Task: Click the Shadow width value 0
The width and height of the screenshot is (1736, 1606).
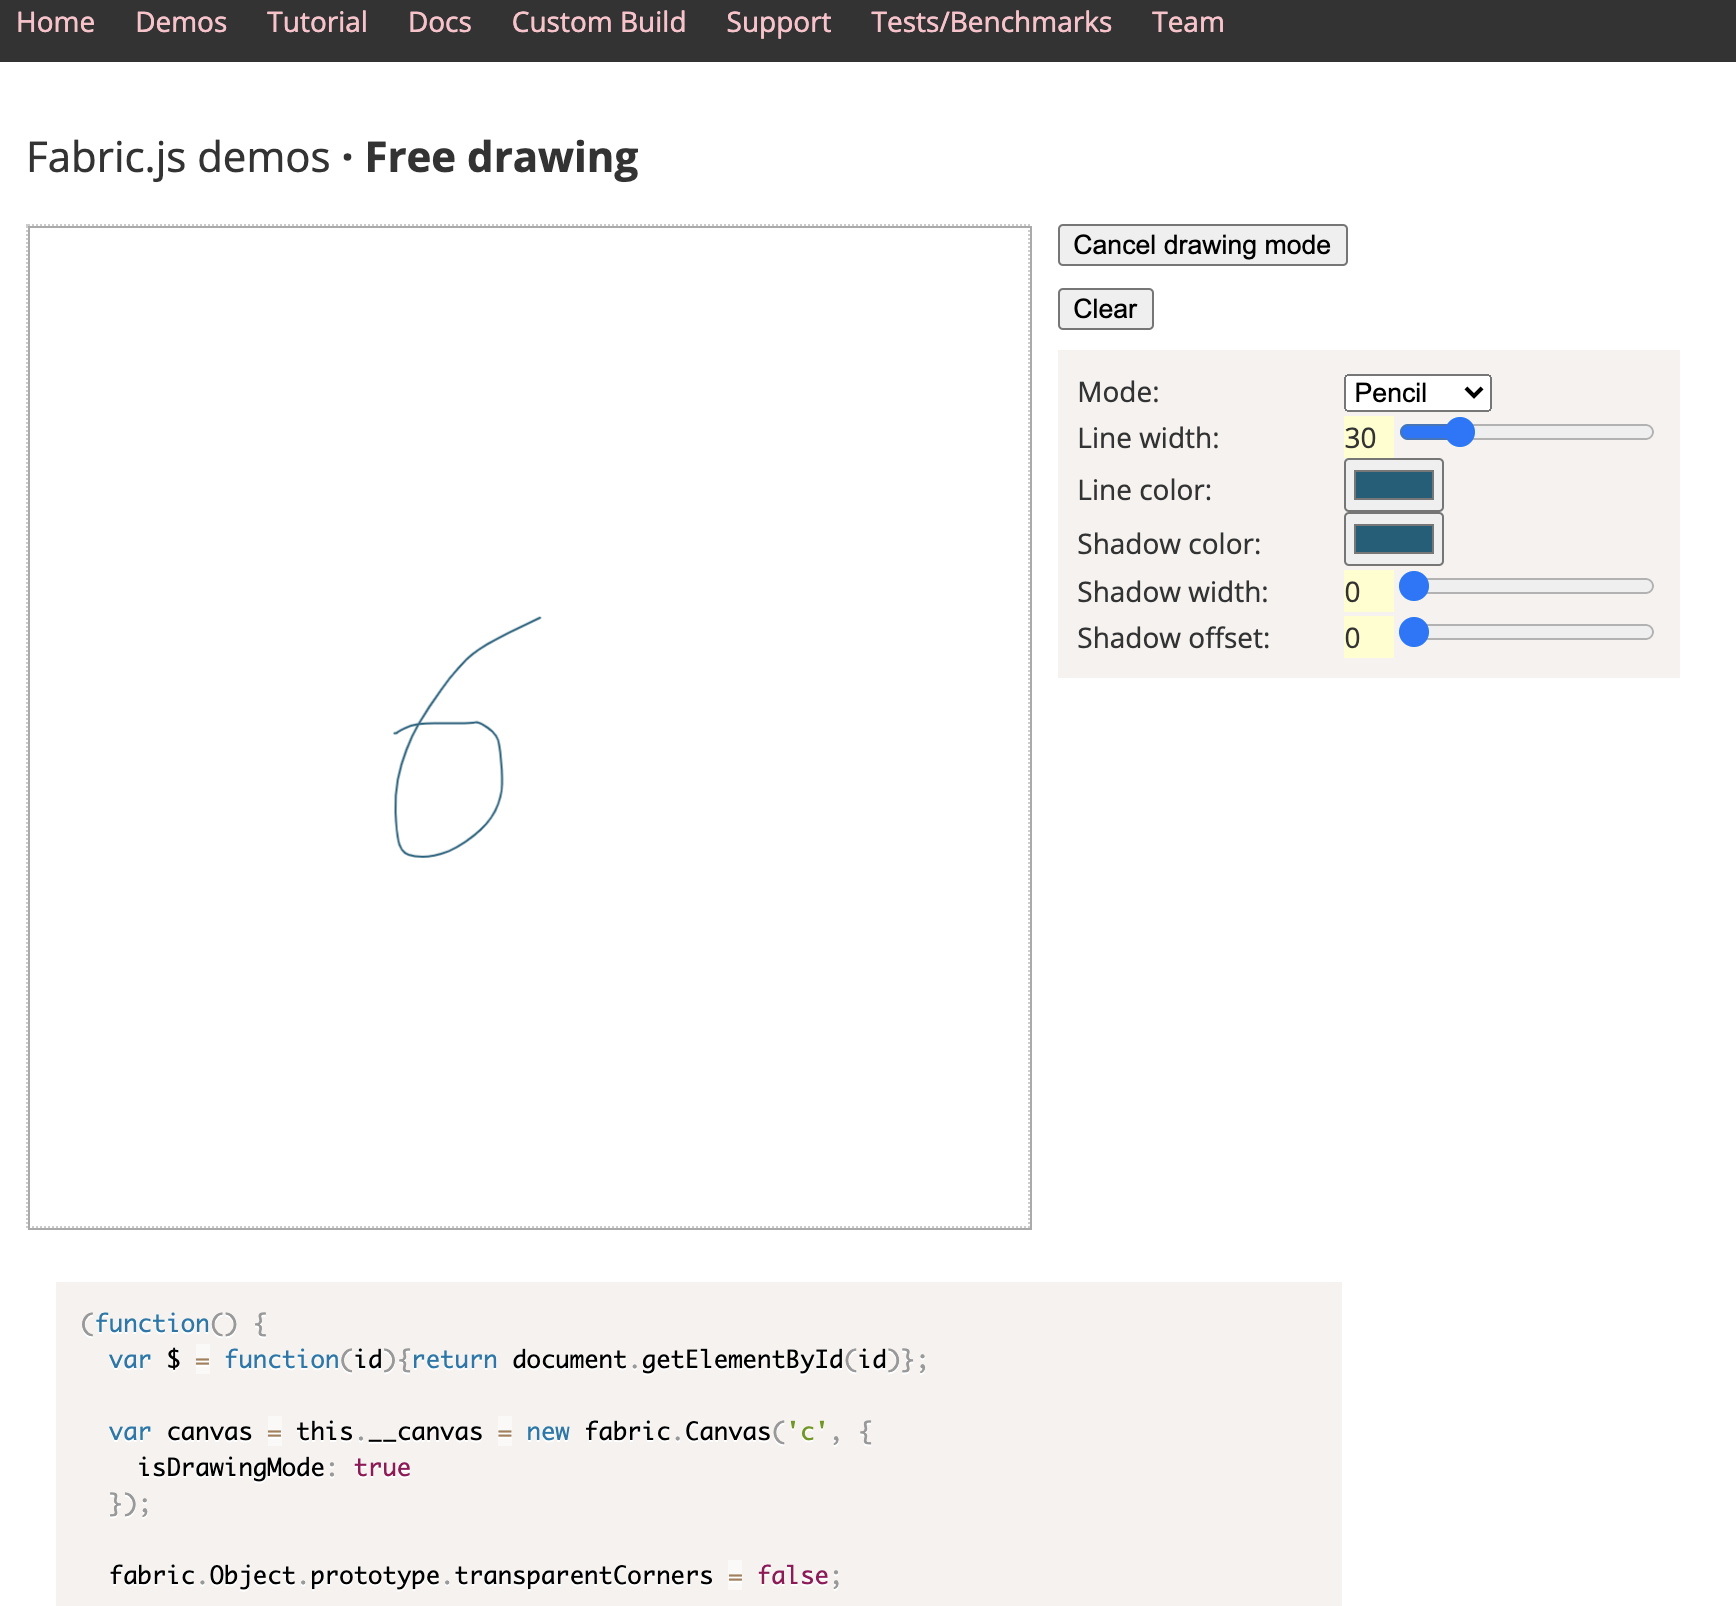Action: [x=1367, y=592]
